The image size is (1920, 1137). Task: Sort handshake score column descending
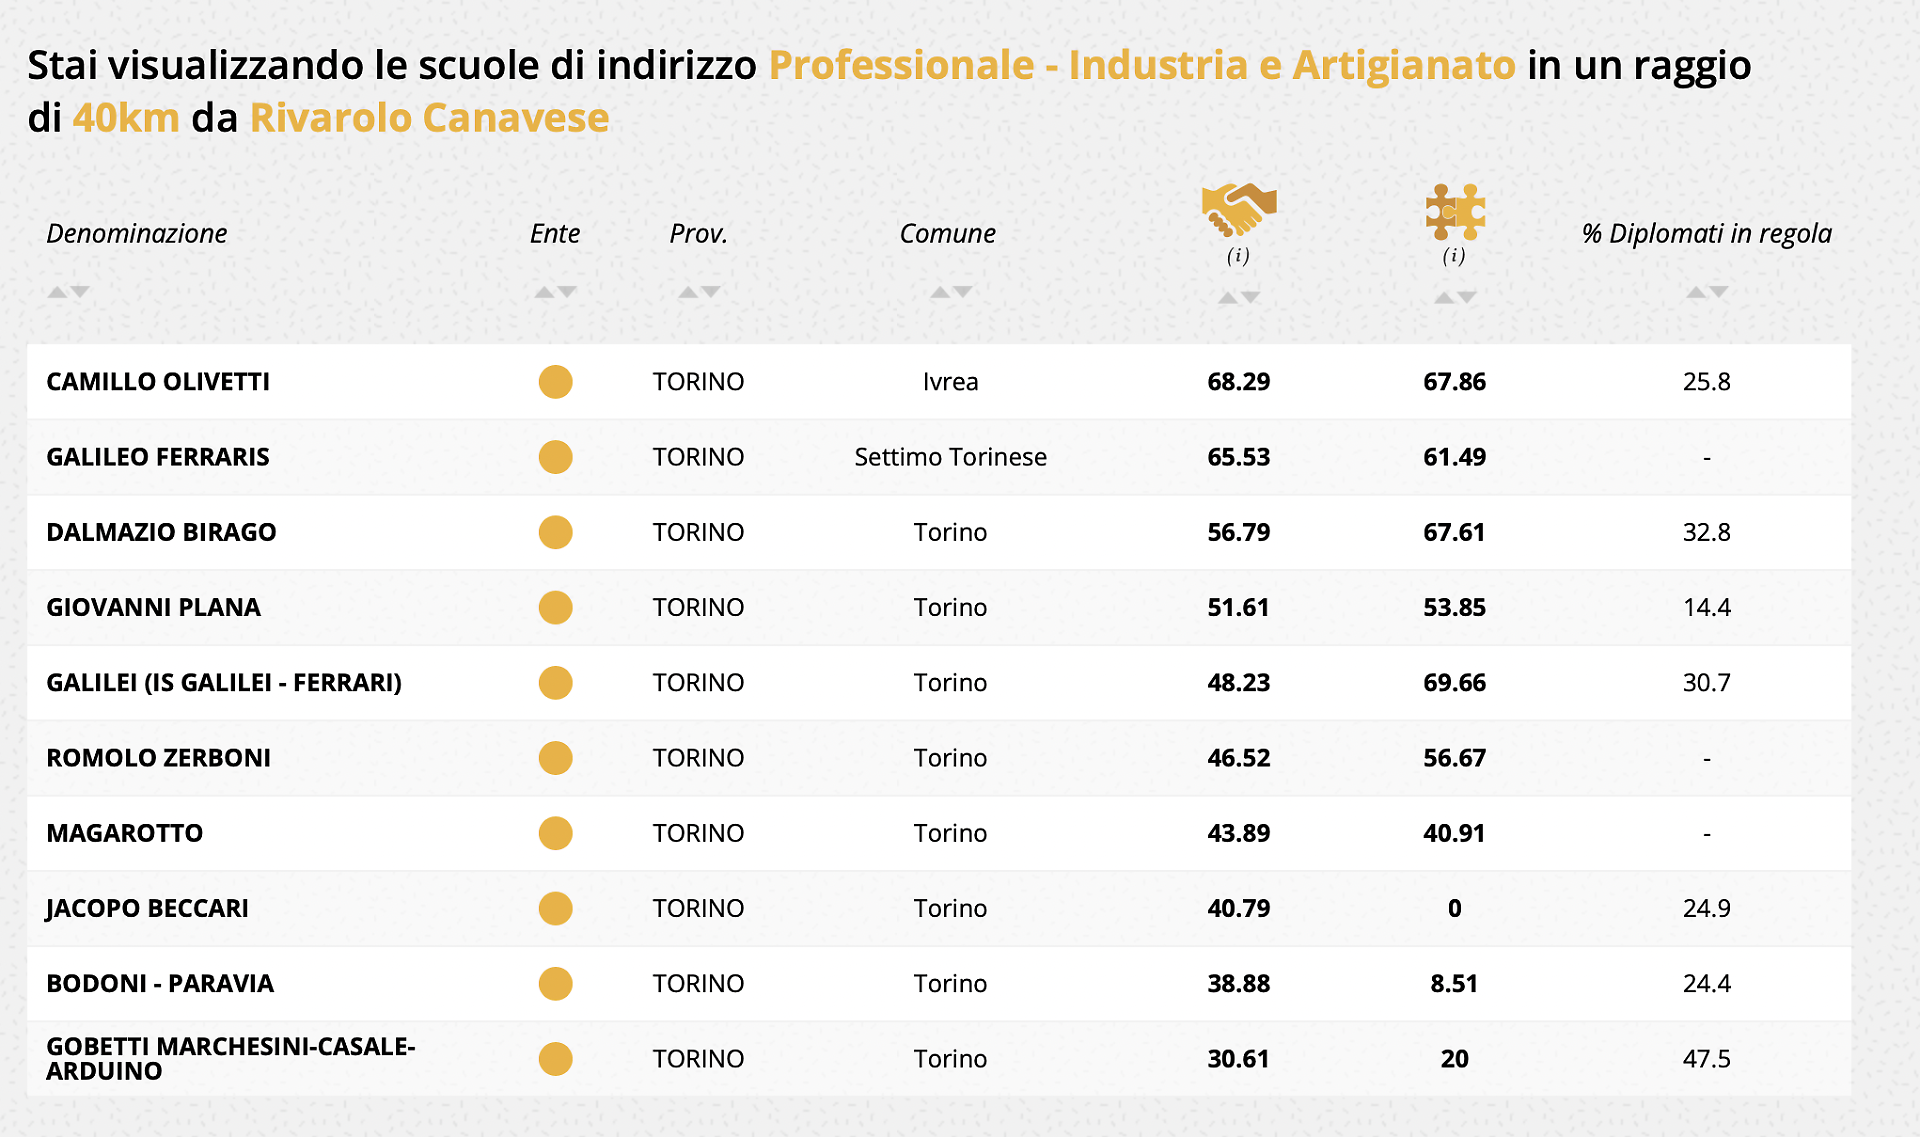pyautogui.click(x=1250, y=298)
